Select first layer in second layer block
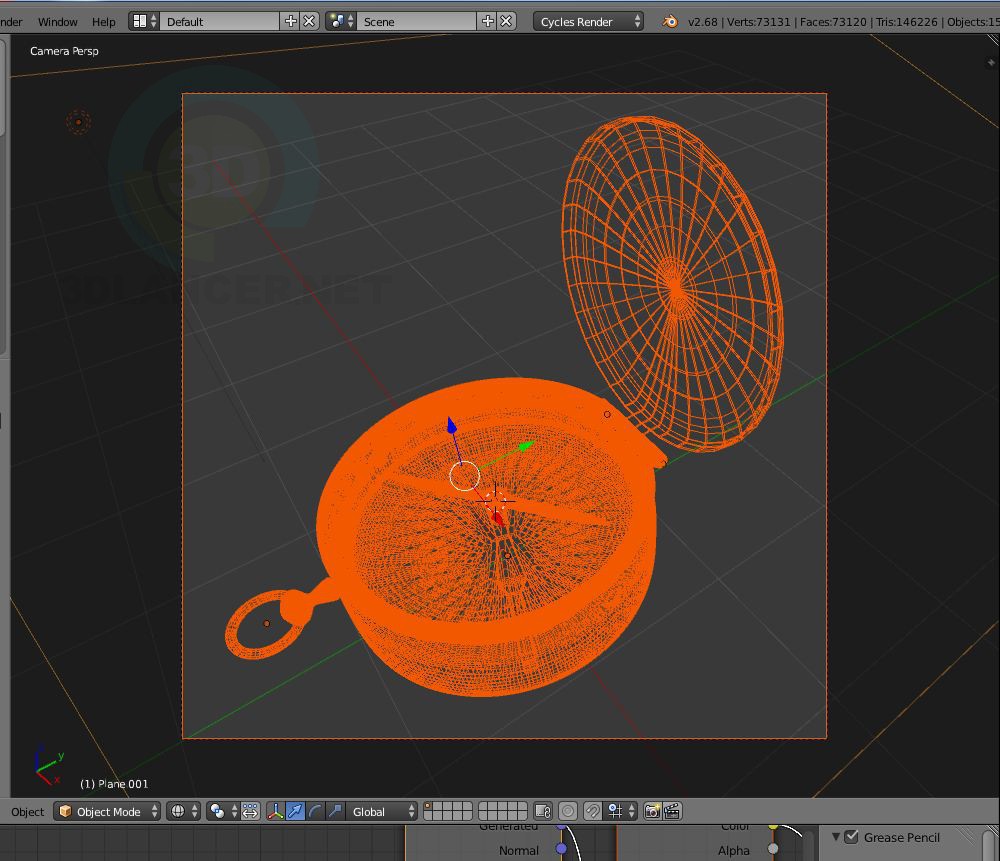This screenshot has width=1000, height=861. (484, 807)
